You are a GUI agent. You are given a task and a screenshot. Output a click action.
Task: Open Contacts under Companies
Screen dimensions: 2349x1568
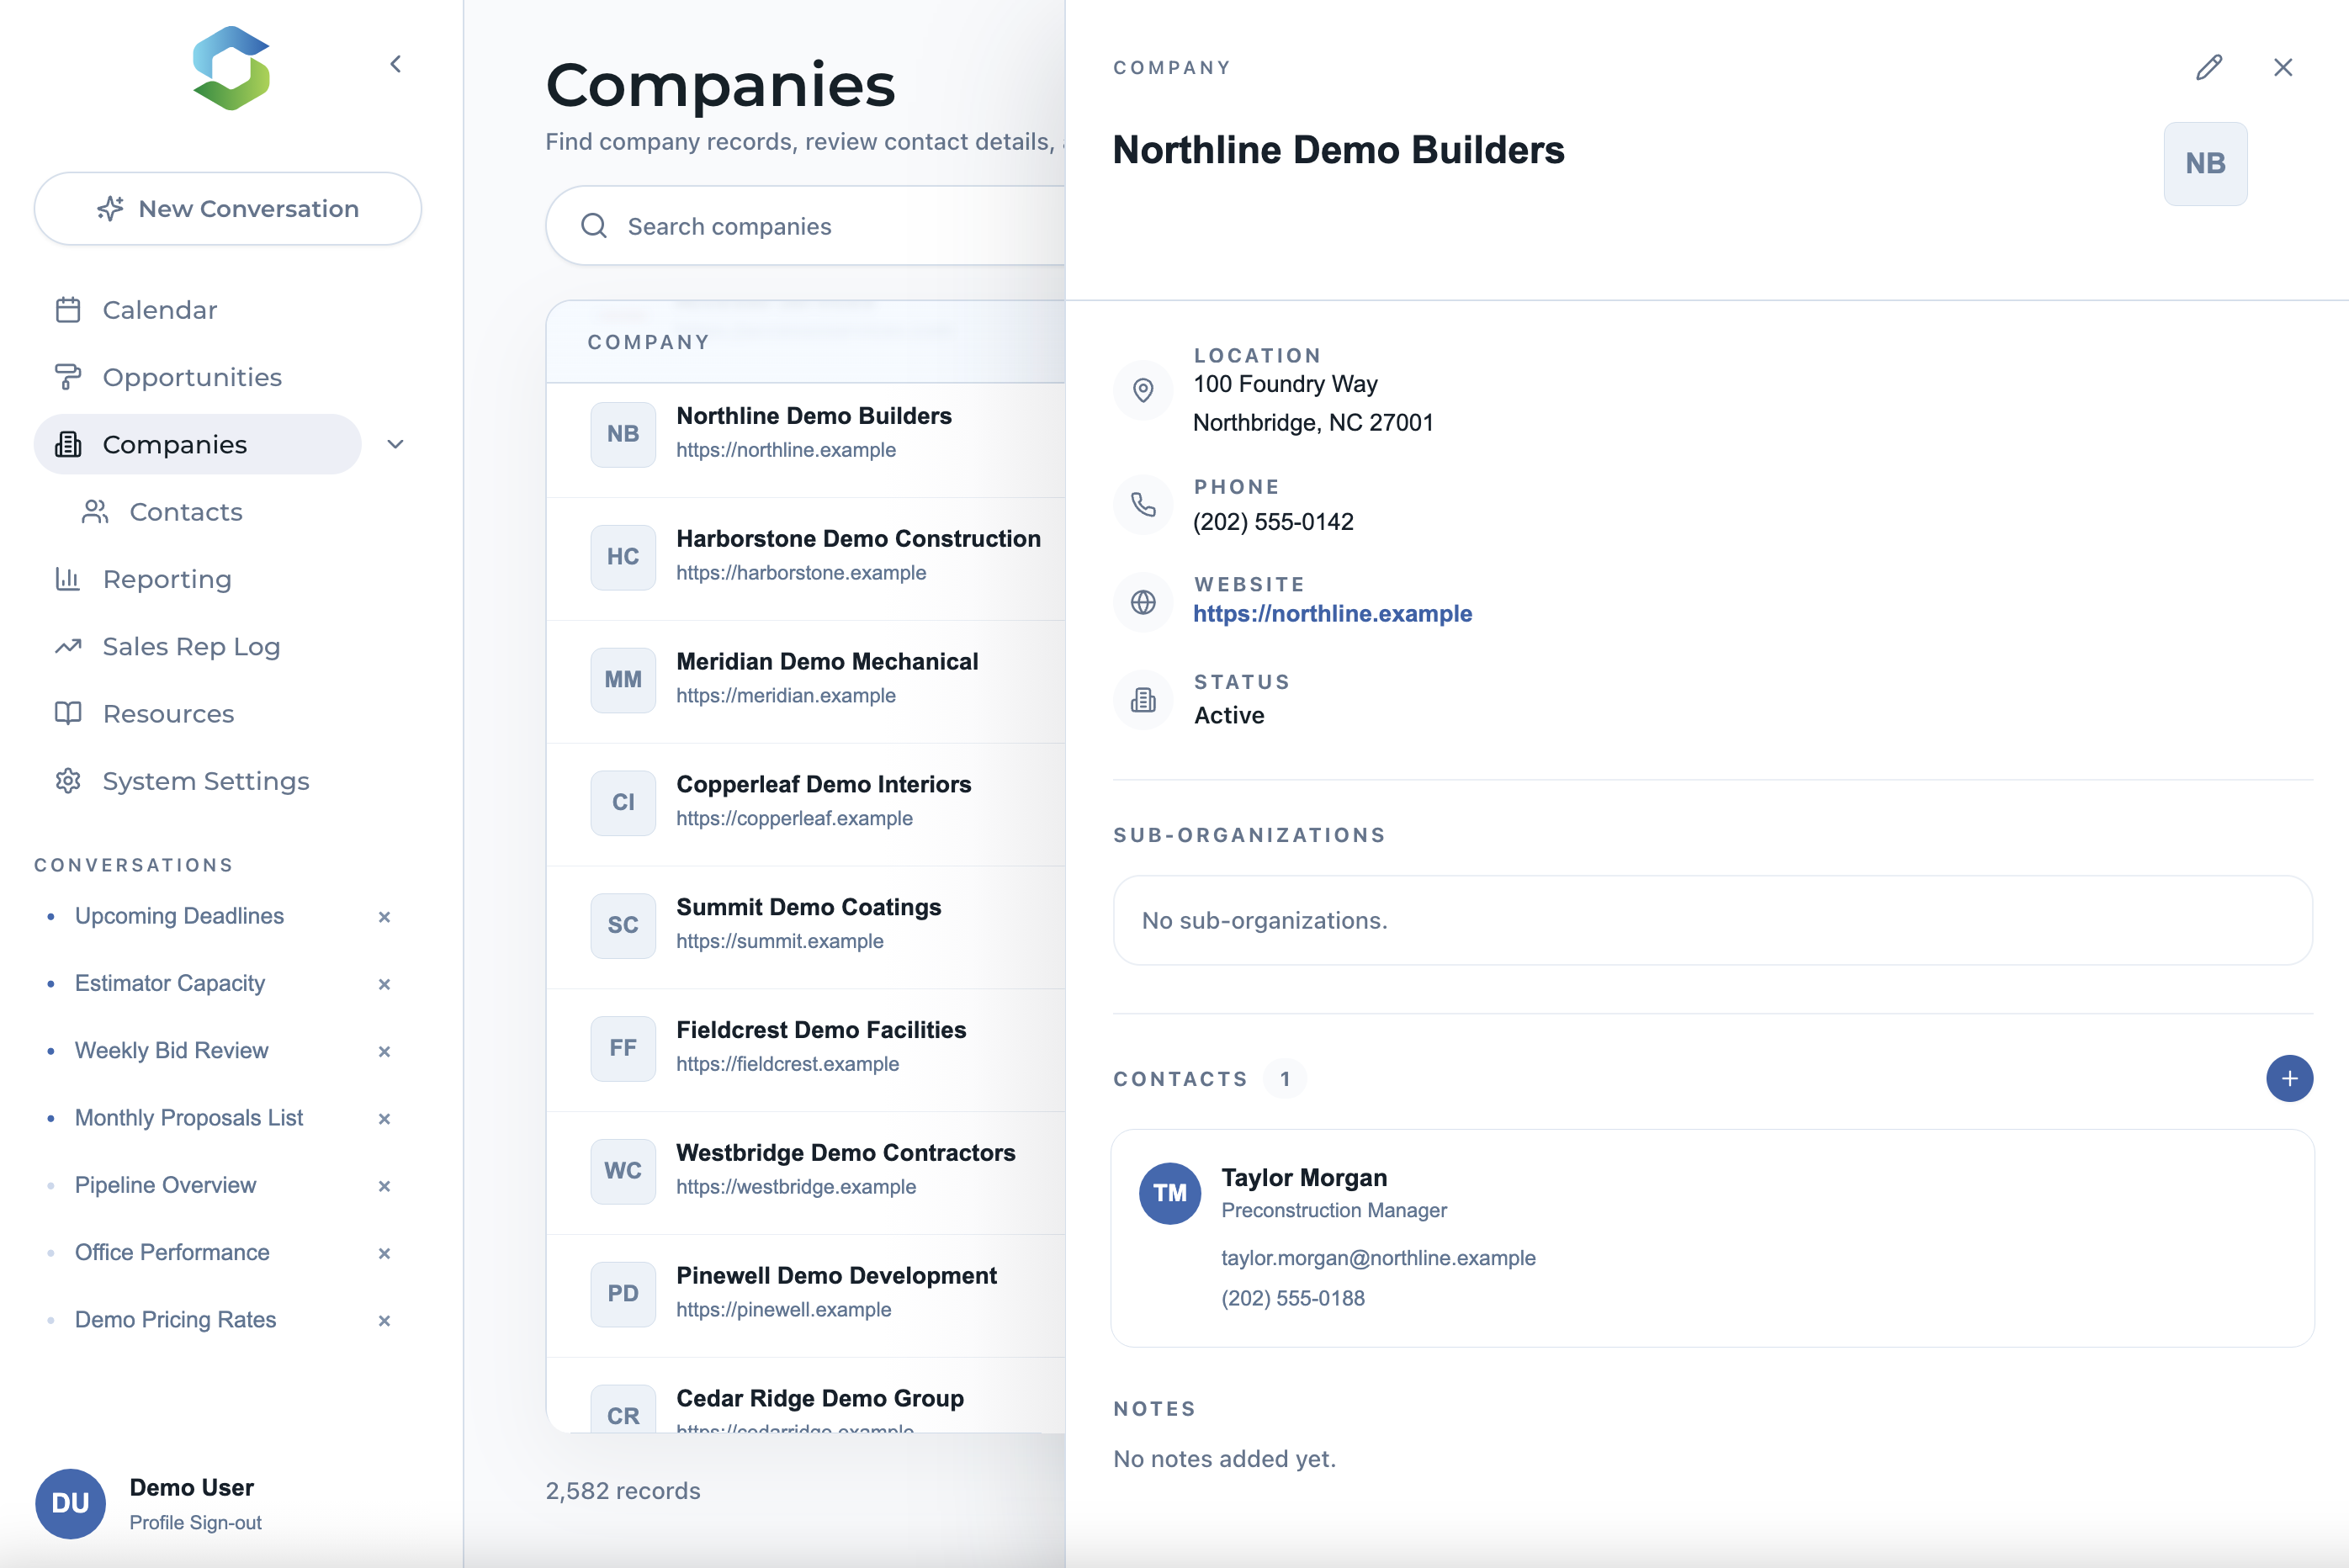pyautogui.click(x=186, y=512)
